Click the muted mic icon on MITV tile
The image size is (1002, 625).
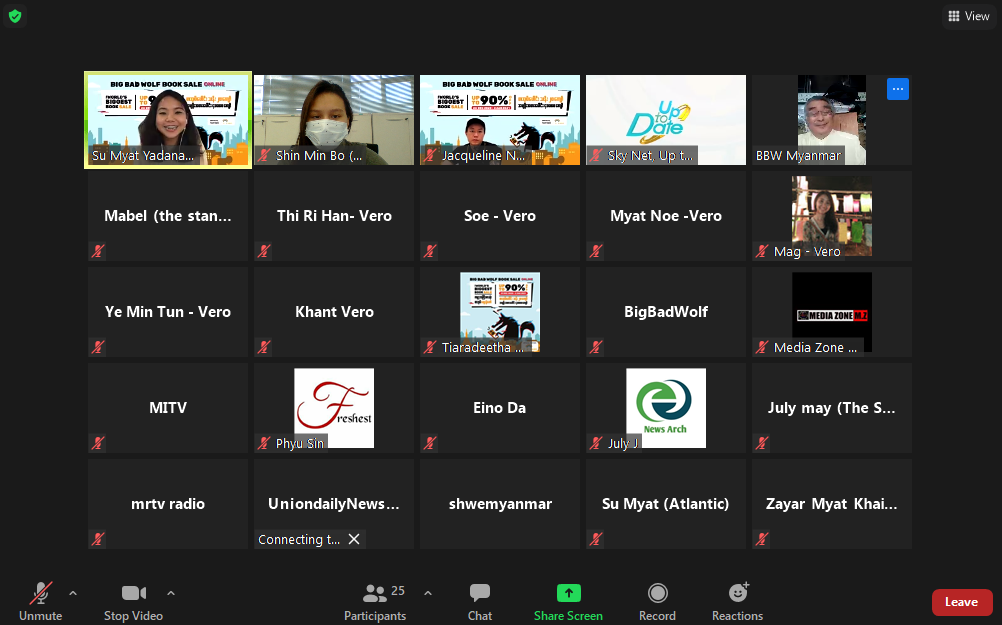98,443
